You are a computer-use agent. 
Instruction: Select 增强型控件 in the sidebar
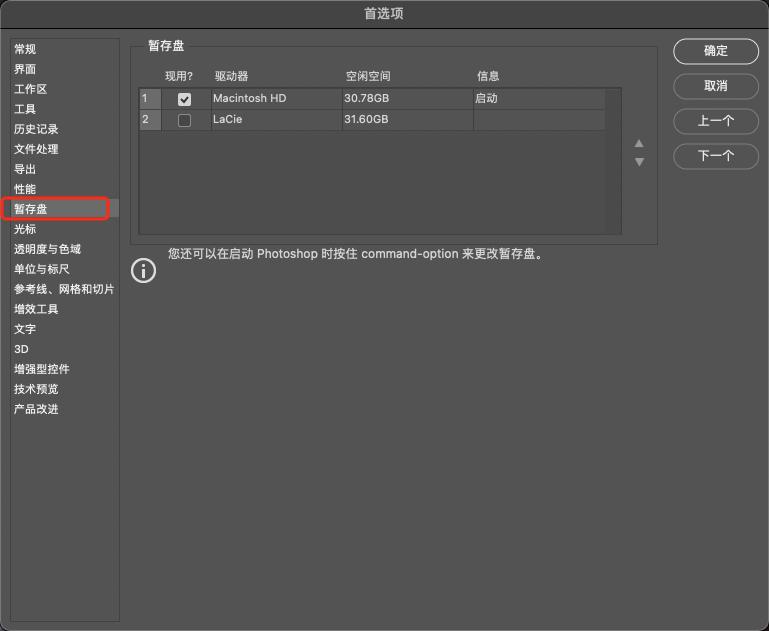(42, 369)
